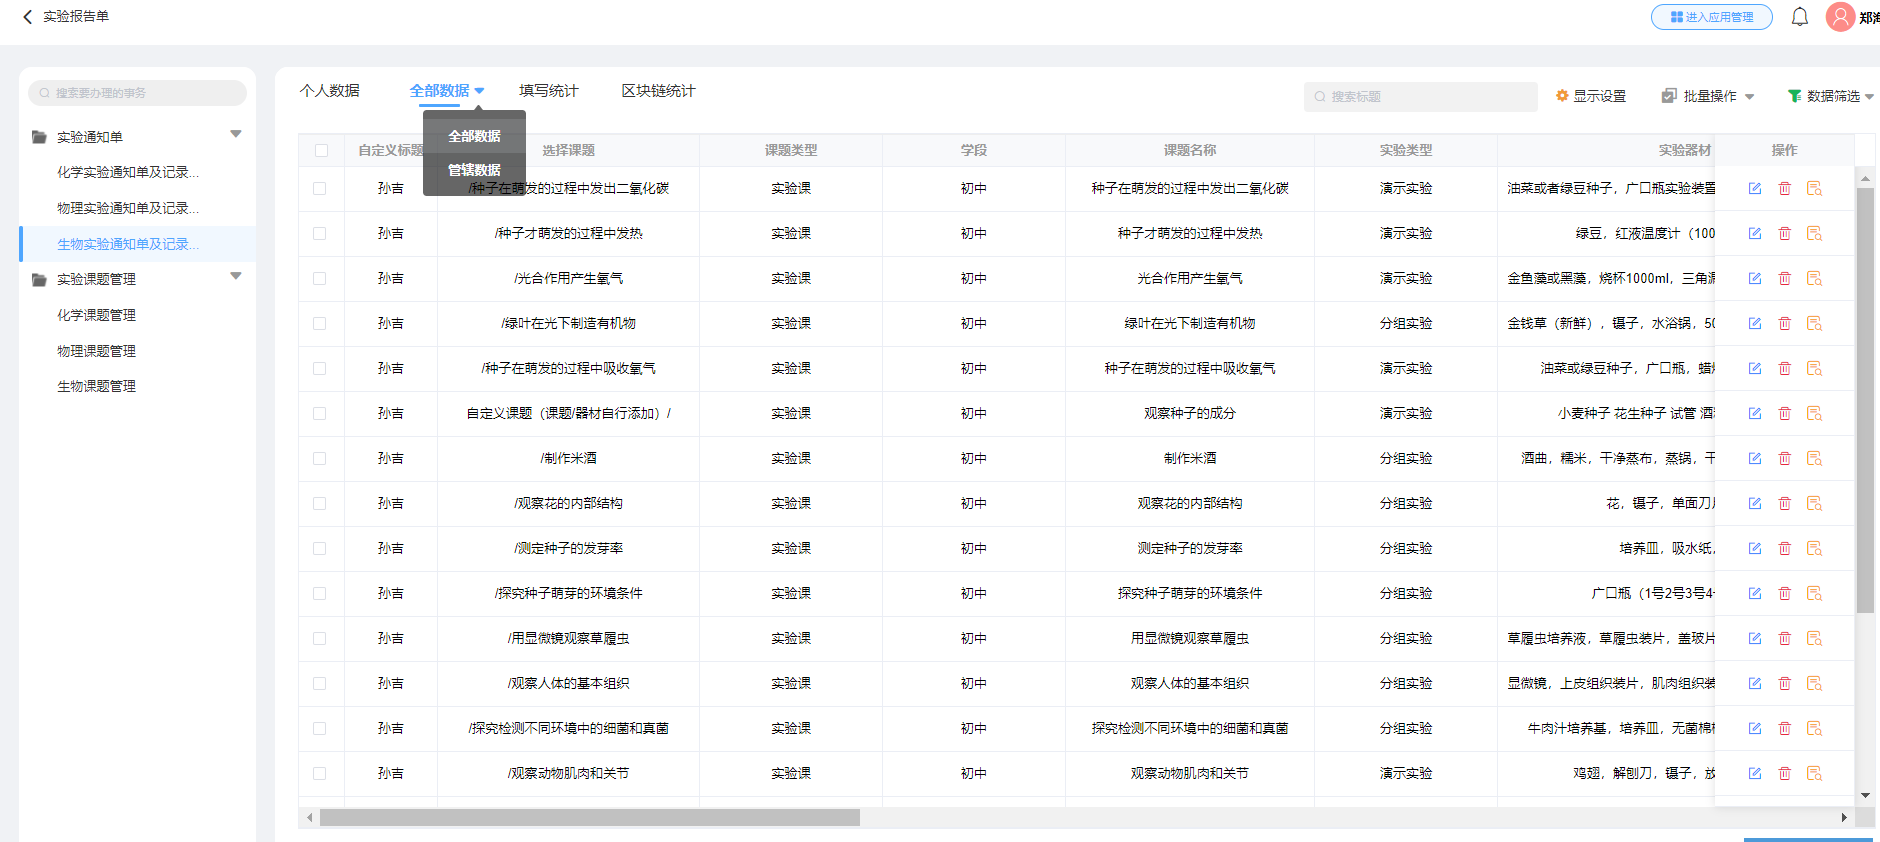Click the 显示设置 gear icon
This screenshot has width=1880, height=842.
pos(1562,96)
